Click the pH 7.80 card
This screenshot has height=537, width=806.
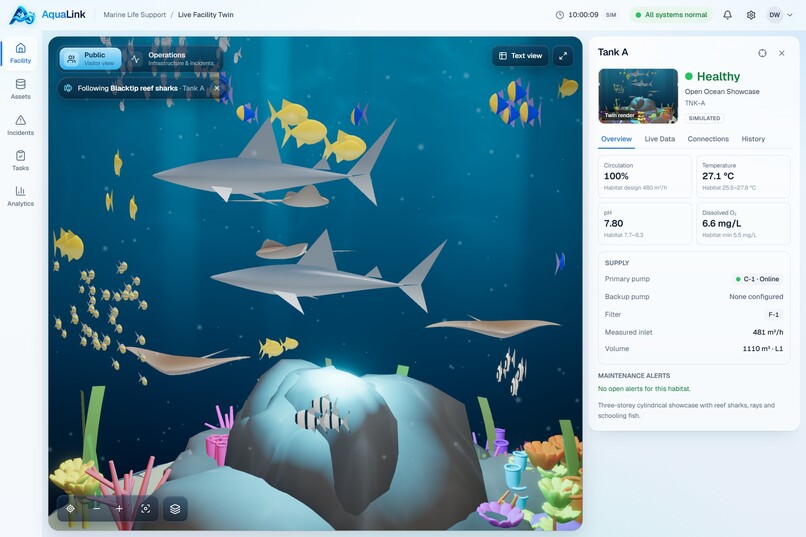645,224
